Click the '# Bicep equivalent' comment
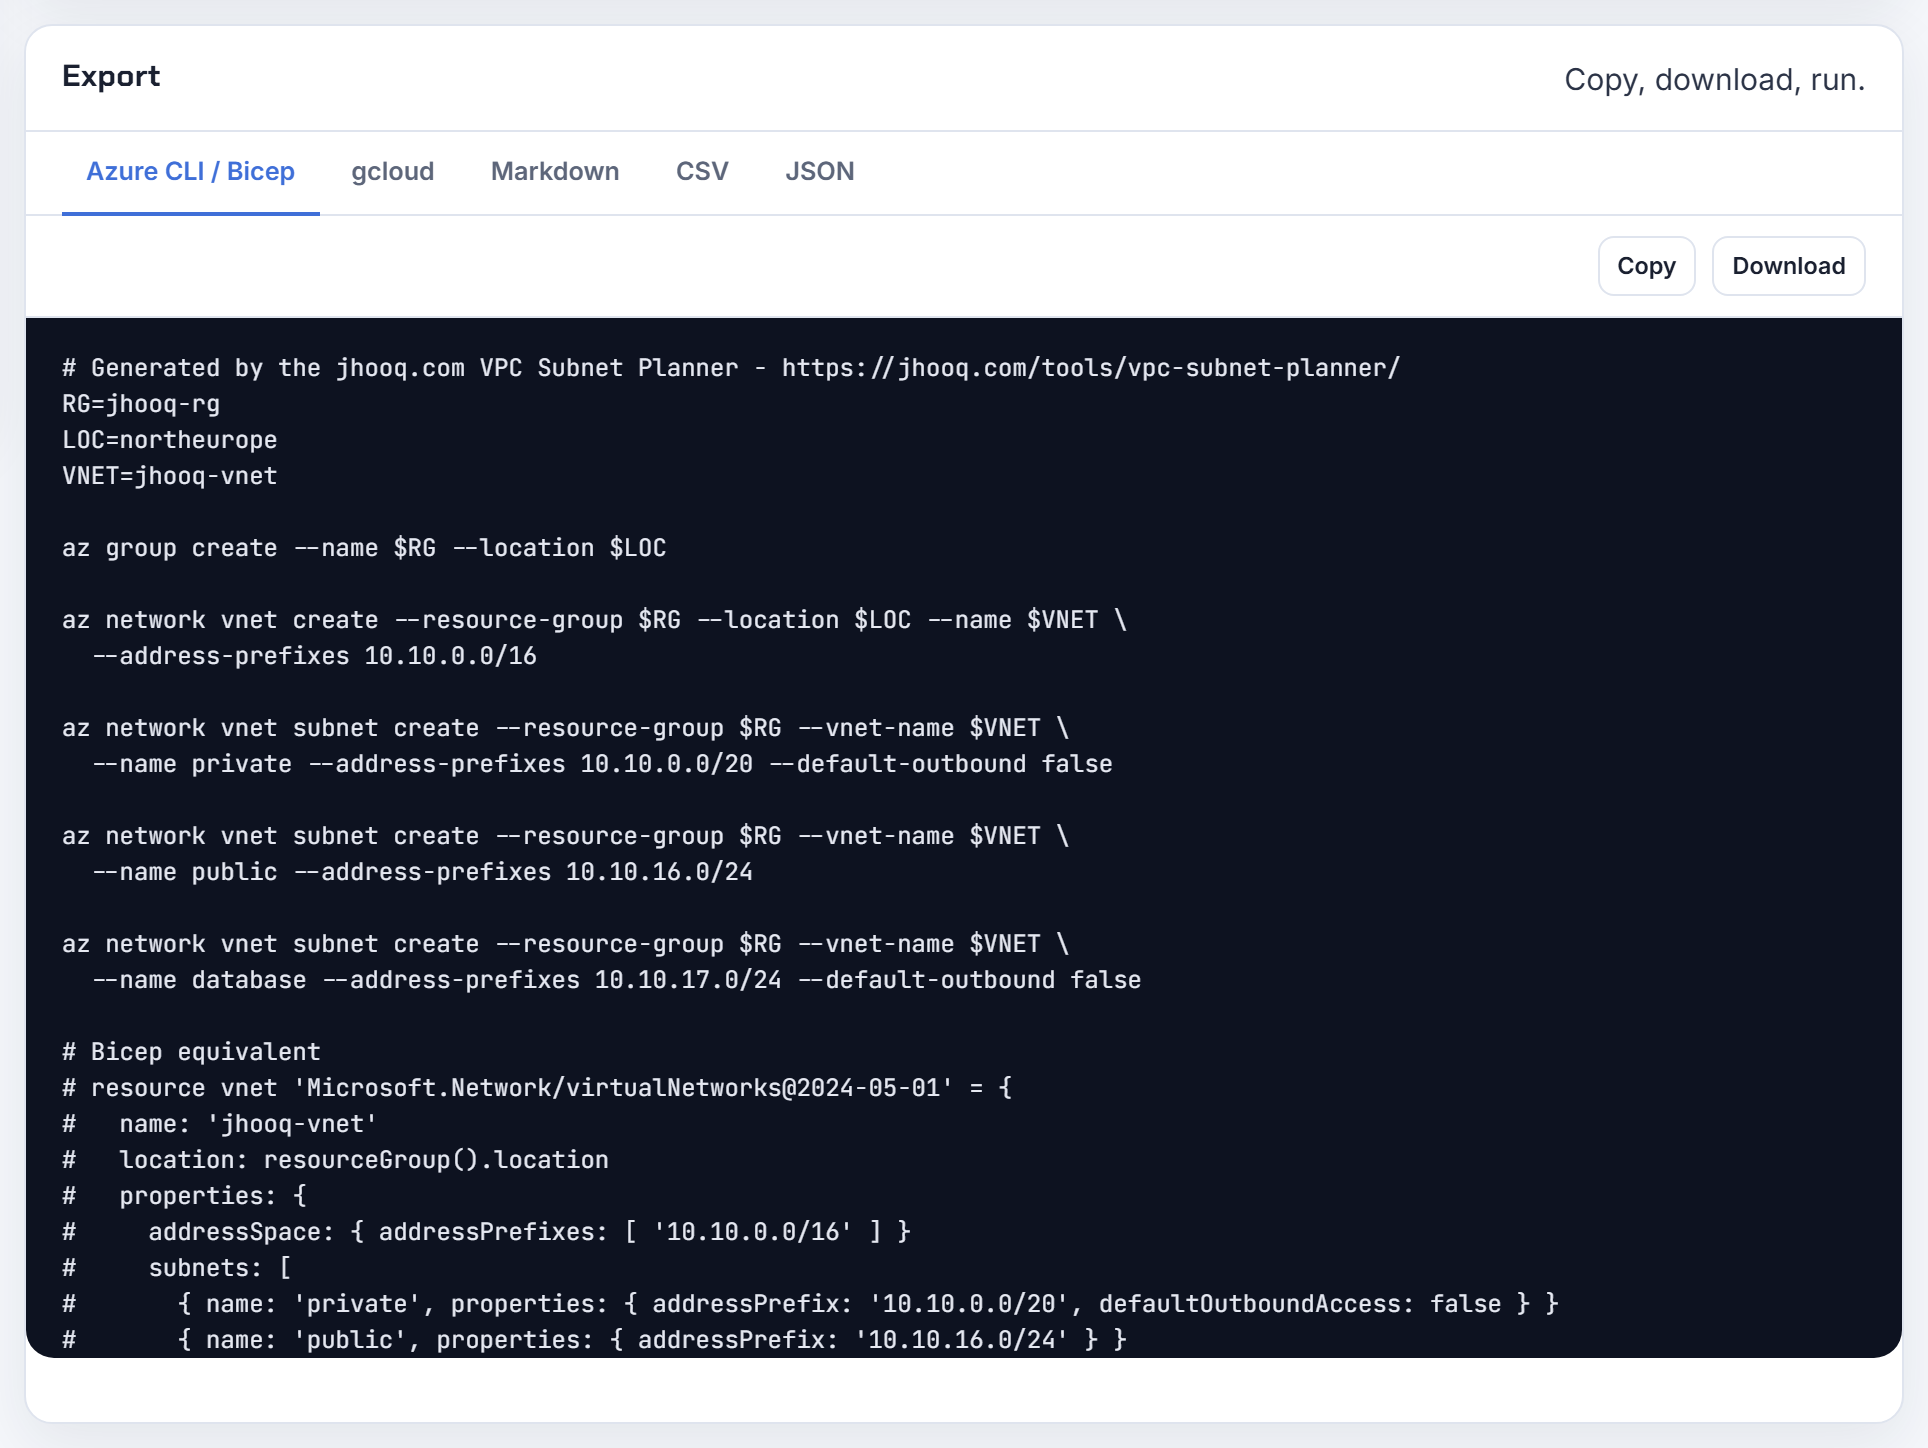This screenshot has height=1448, width=1928. 191,1052
